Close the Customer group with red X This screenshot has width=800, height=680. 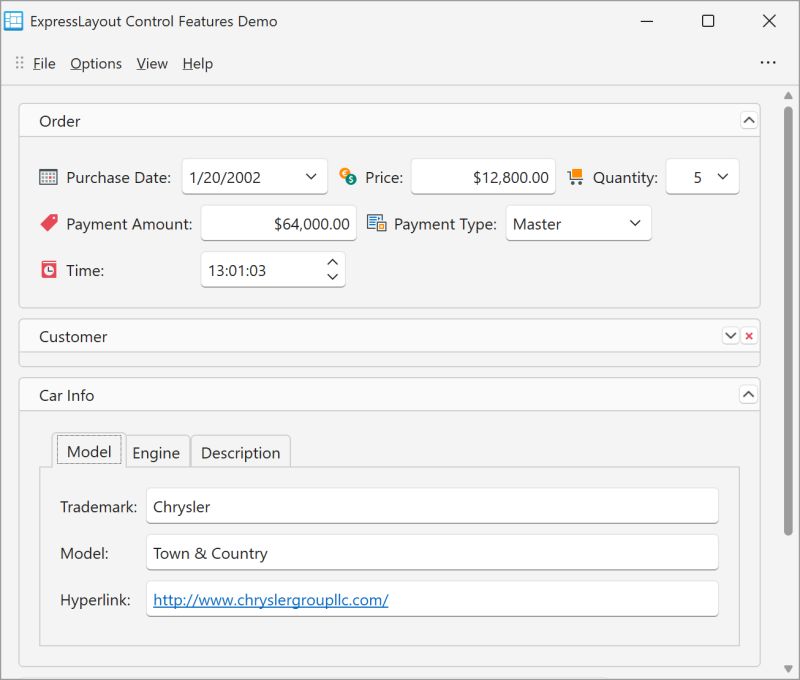[749, 336]
